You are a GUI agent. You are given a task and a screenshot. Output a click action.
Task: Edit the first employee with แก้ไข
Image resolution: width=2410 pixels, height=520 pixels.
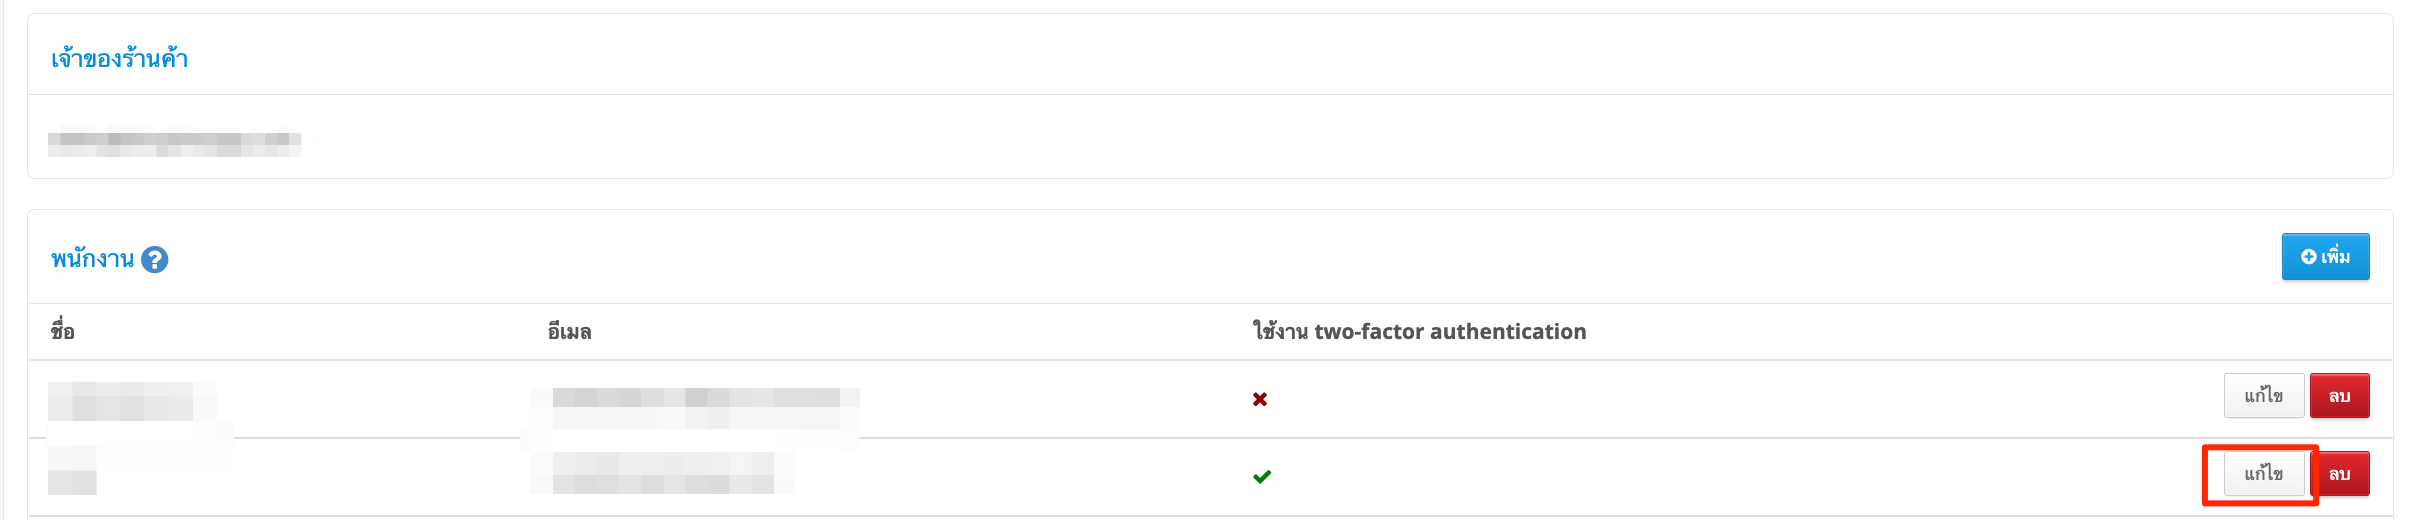(x=2264, y=396)
